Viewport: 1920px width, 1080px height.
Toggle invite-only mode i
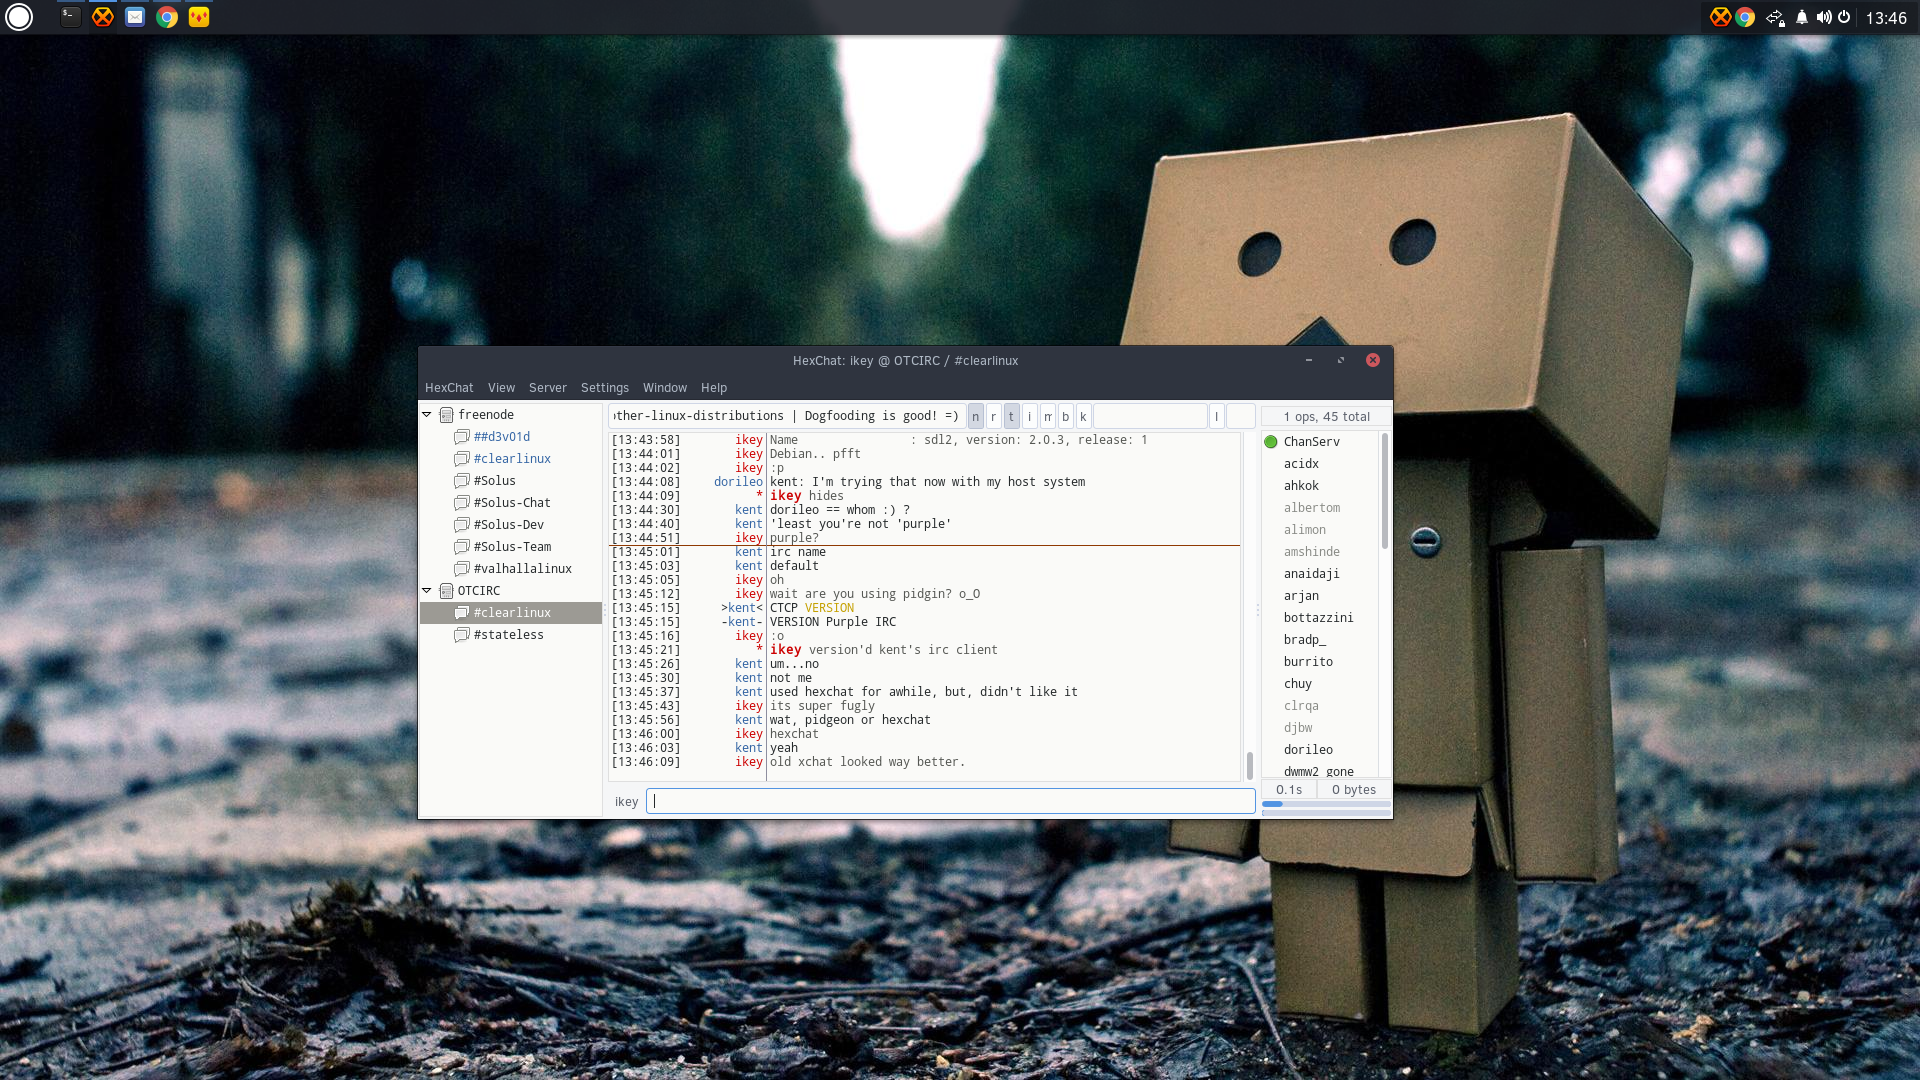pyautogui.click(x=1030, y=416)
